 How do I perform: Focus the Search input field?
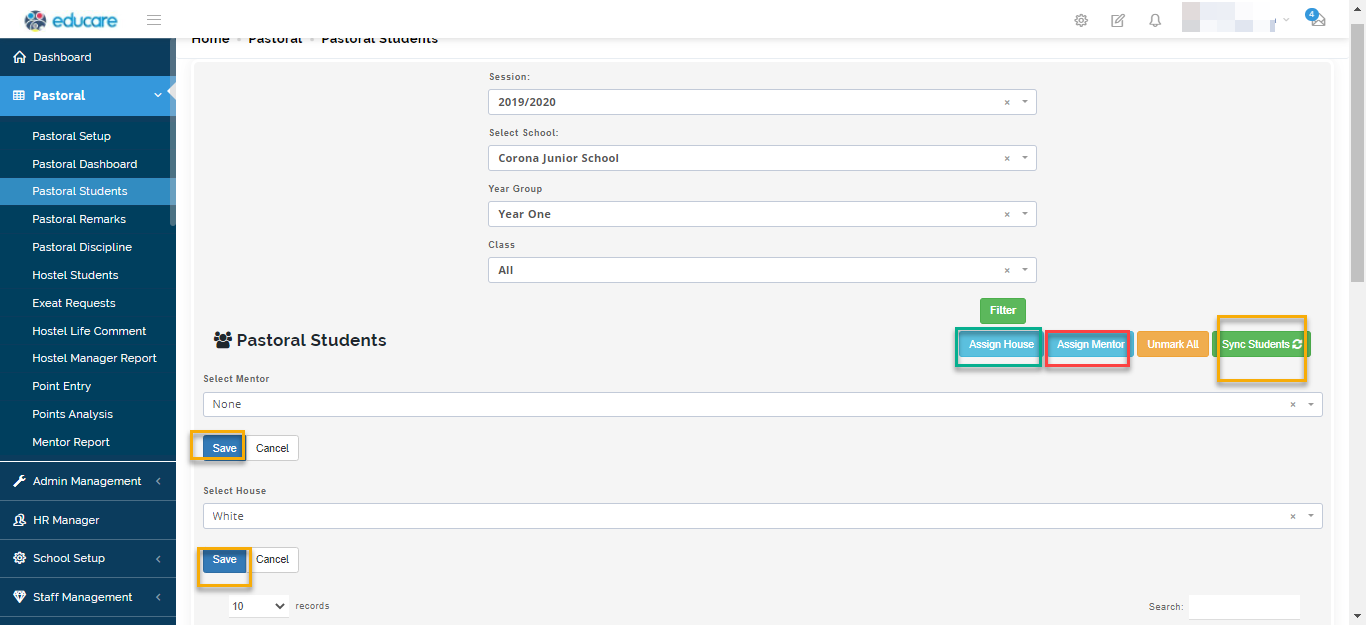(x=1244, y=606)
